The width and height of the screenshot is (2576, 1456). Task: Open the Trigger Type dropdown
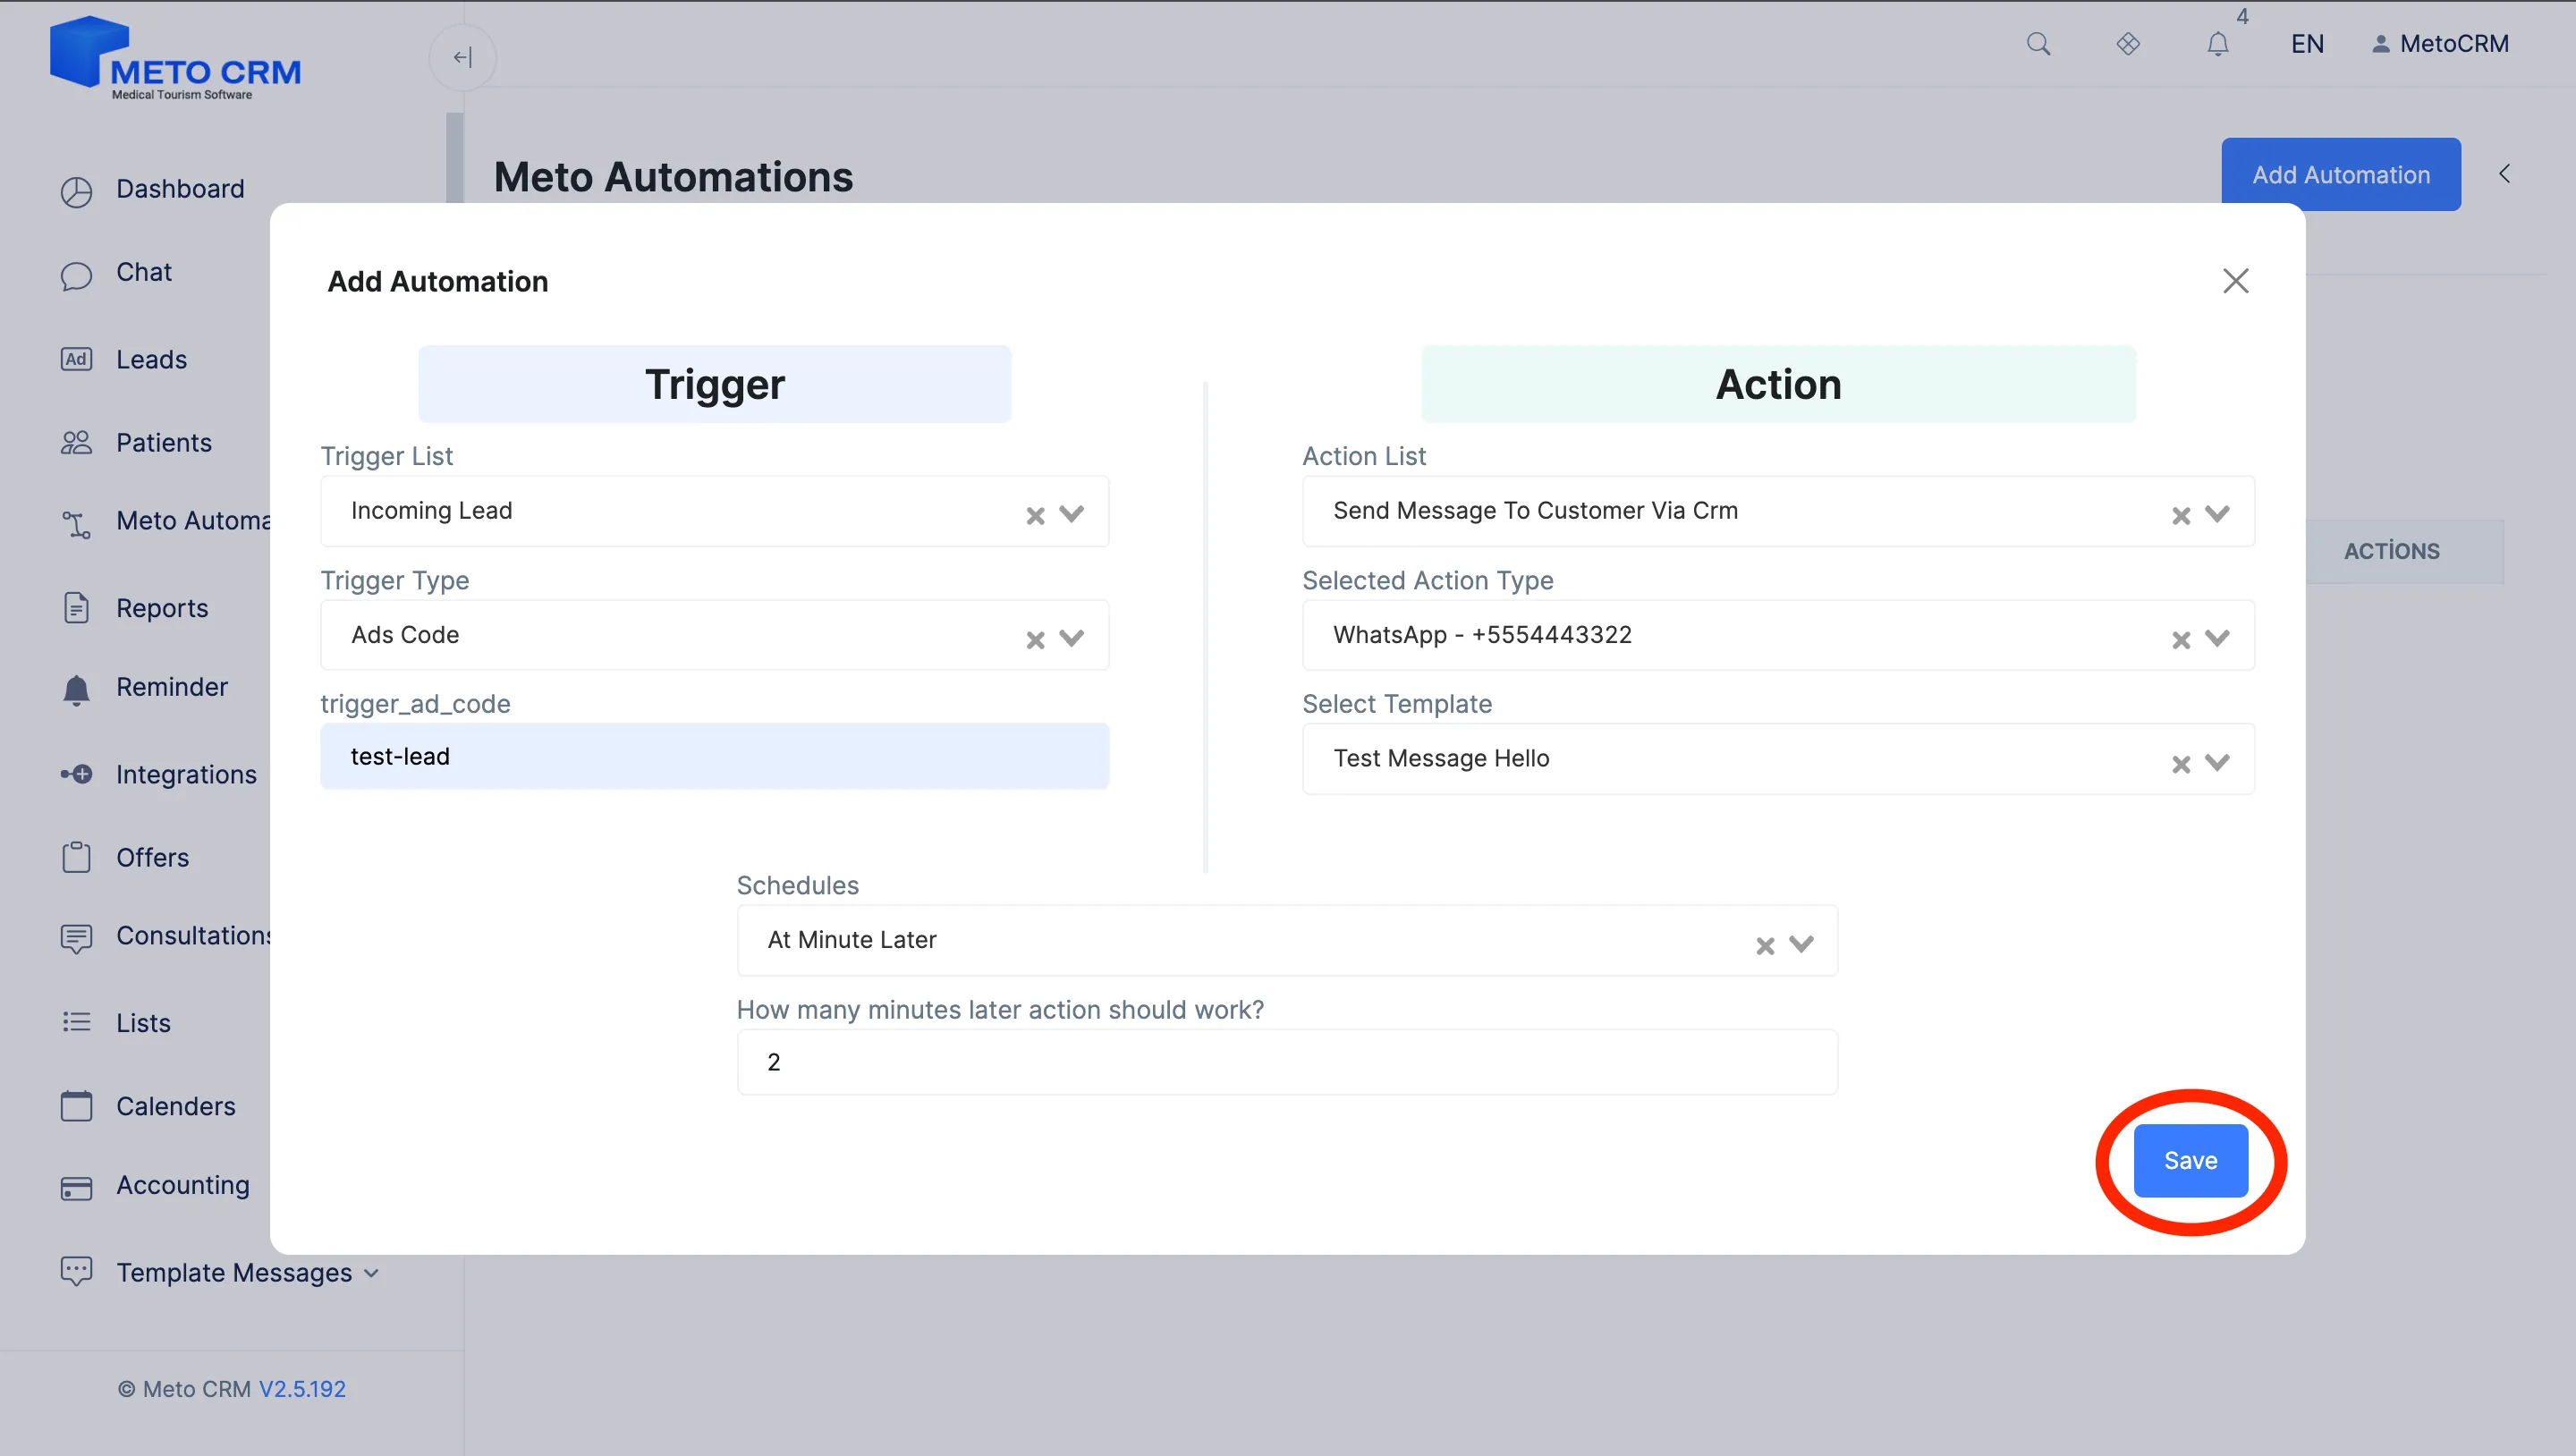click(1072, 638)
